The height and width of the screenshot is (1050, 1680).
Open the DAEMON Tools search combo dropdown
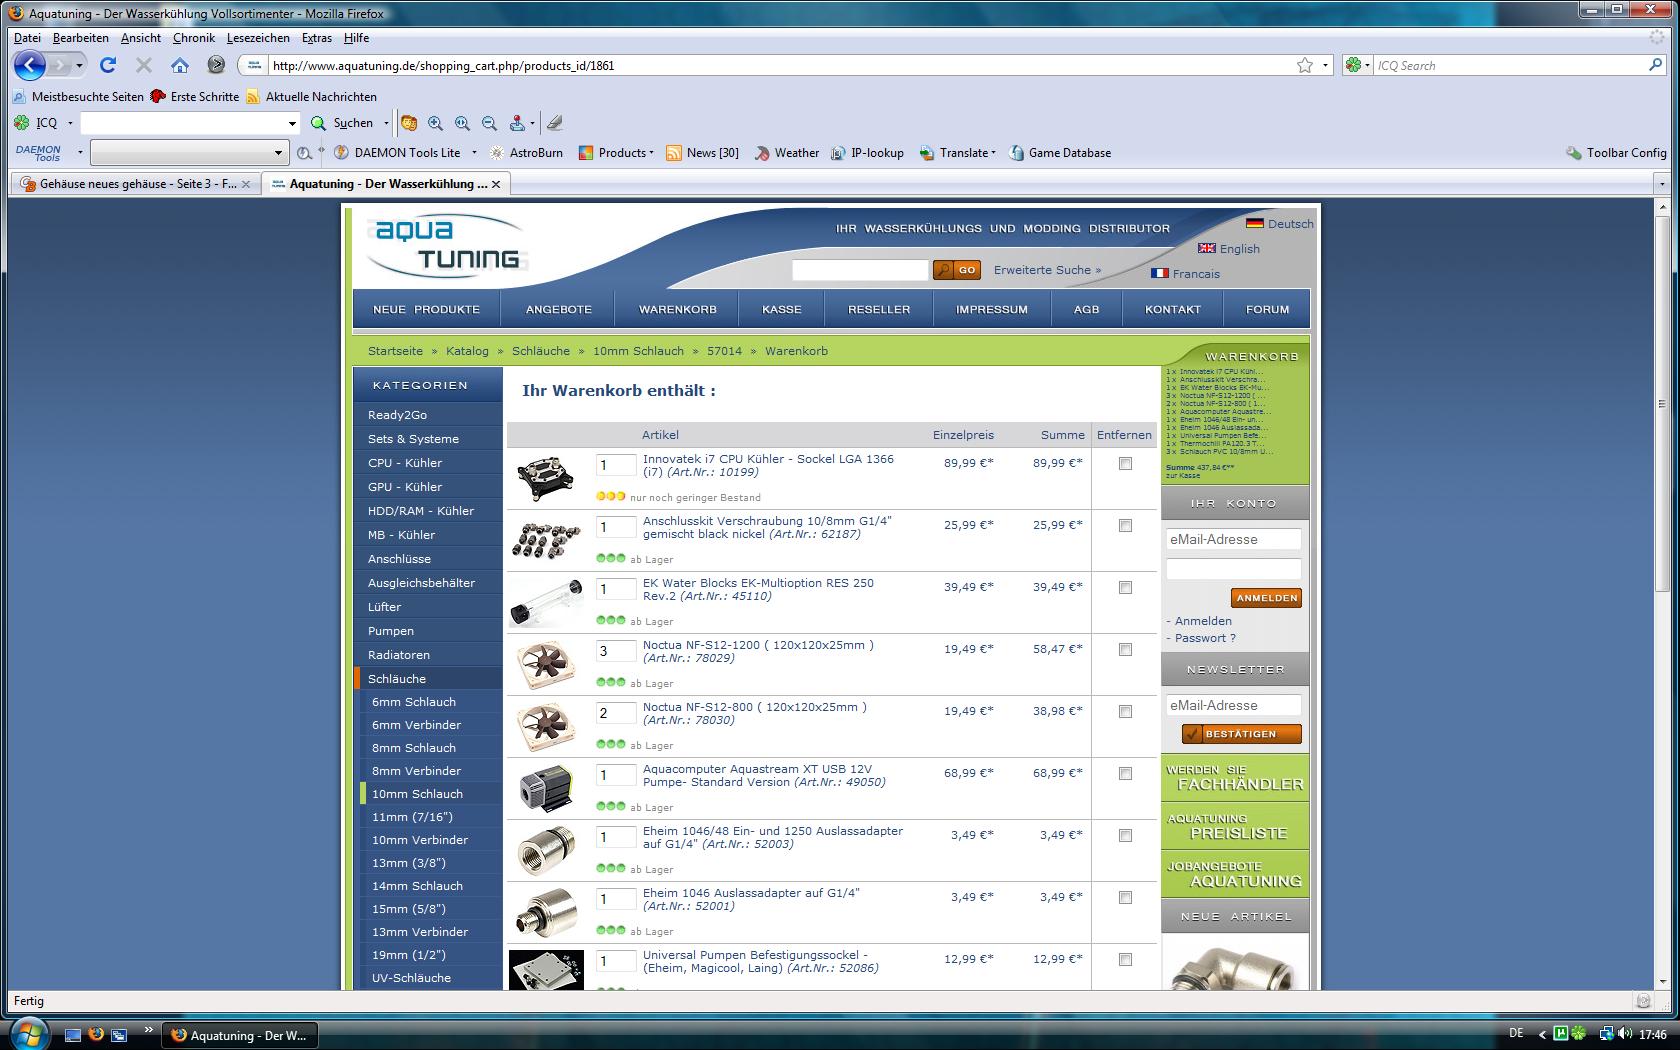278,153
